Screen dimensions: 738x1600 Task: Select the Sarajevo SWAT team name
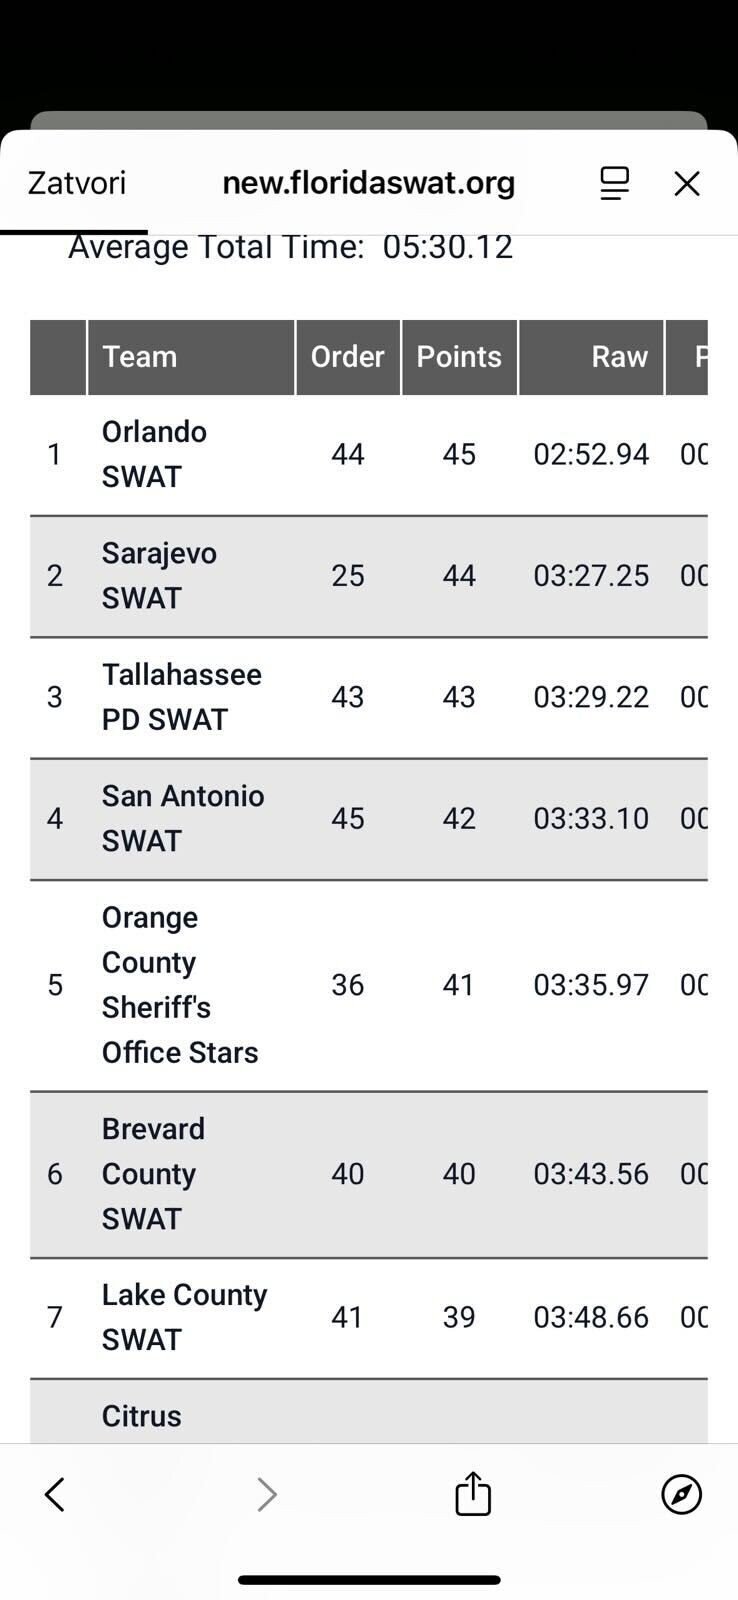click(159, 575)
